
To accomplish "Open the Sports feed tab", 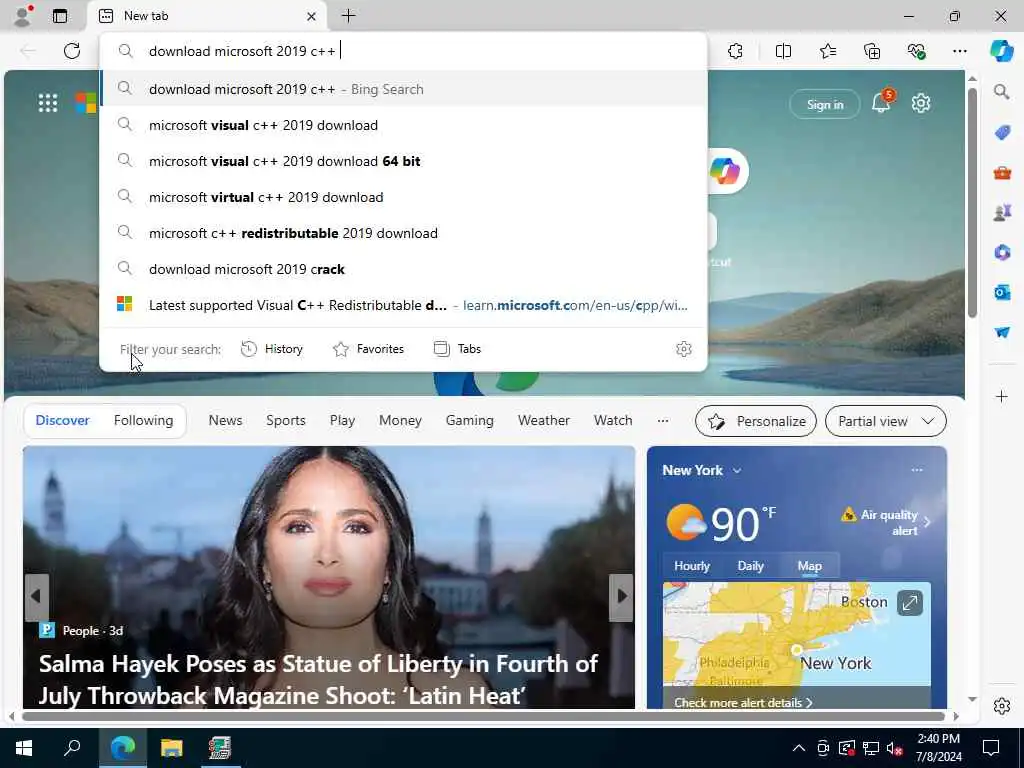I will click(285, 421).
